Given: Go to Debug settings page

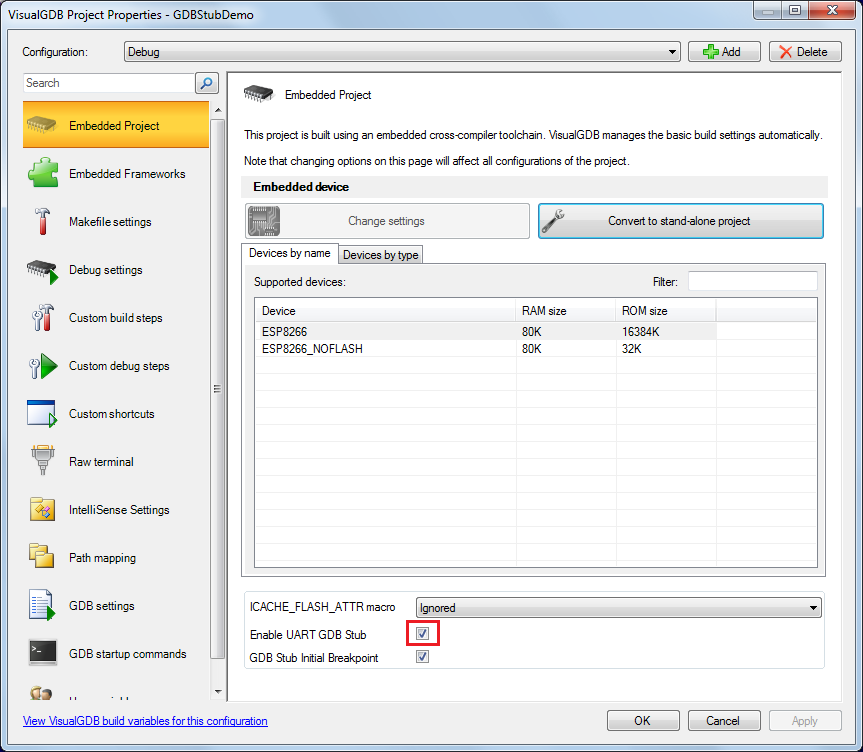Looking at the screenshot, I should tap(116, 270).
